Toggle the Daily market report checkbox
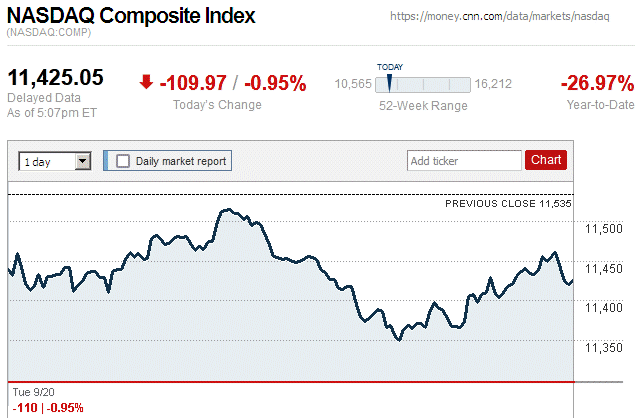 123,160
